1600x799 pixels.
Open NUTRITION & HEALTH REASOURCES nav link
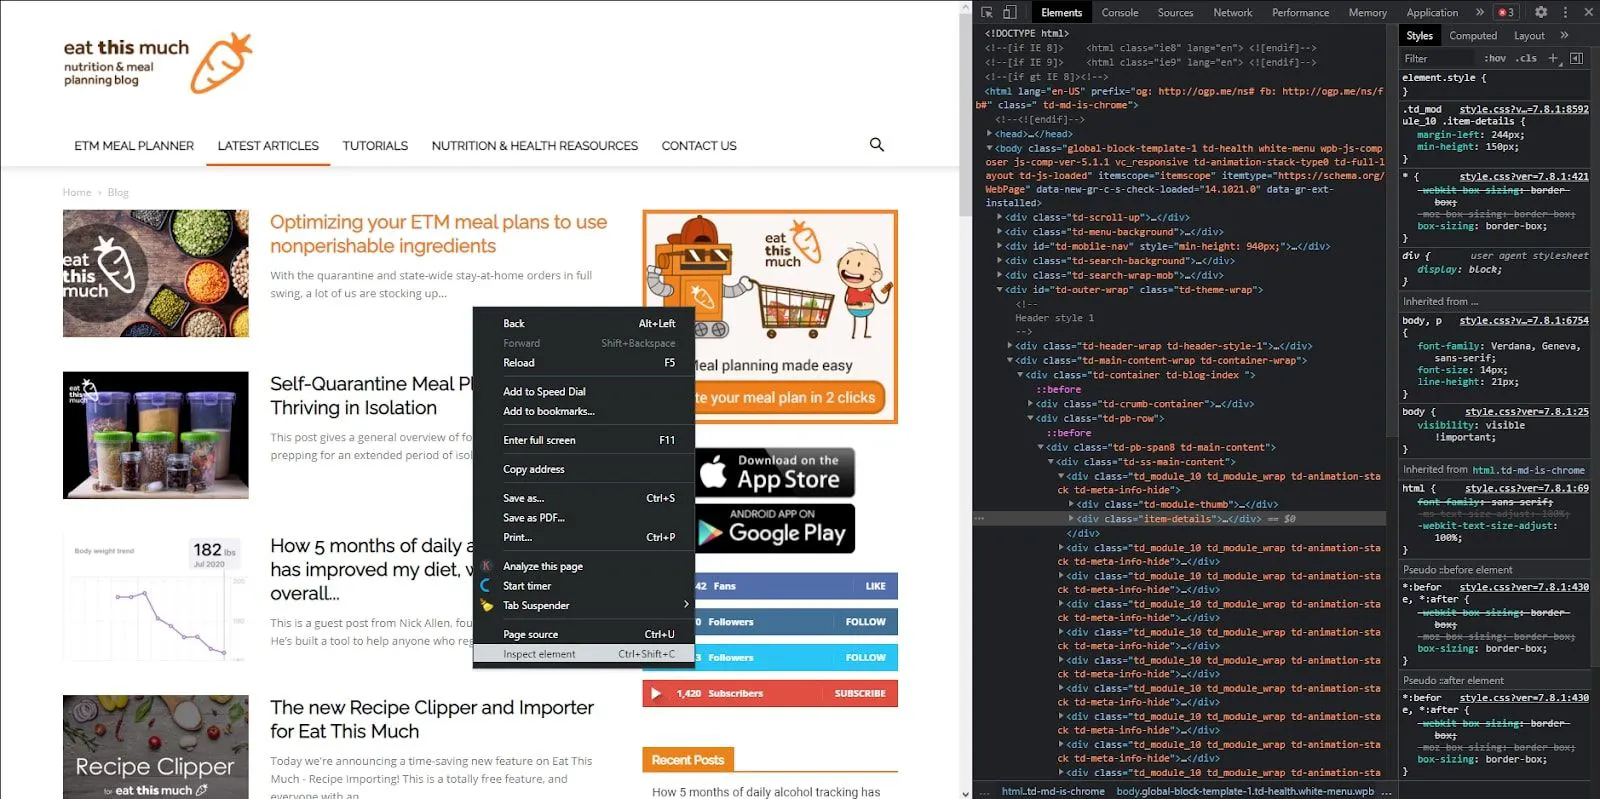tap(534, 146)
